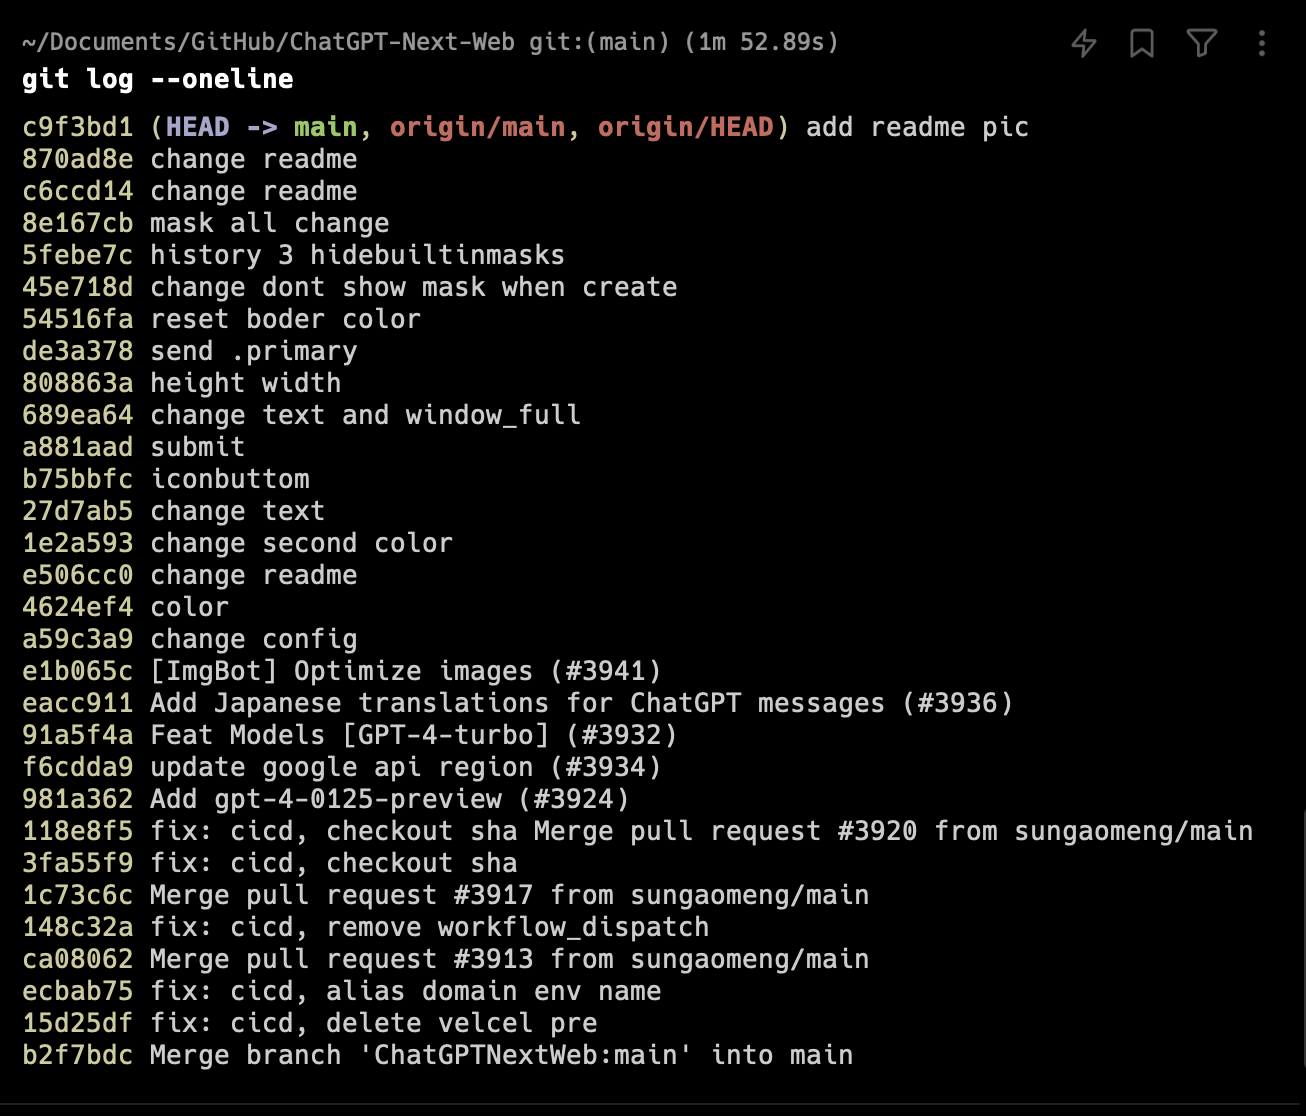
Task: Click the origin/HEAD ref label
Action: [x=686, y=127]
